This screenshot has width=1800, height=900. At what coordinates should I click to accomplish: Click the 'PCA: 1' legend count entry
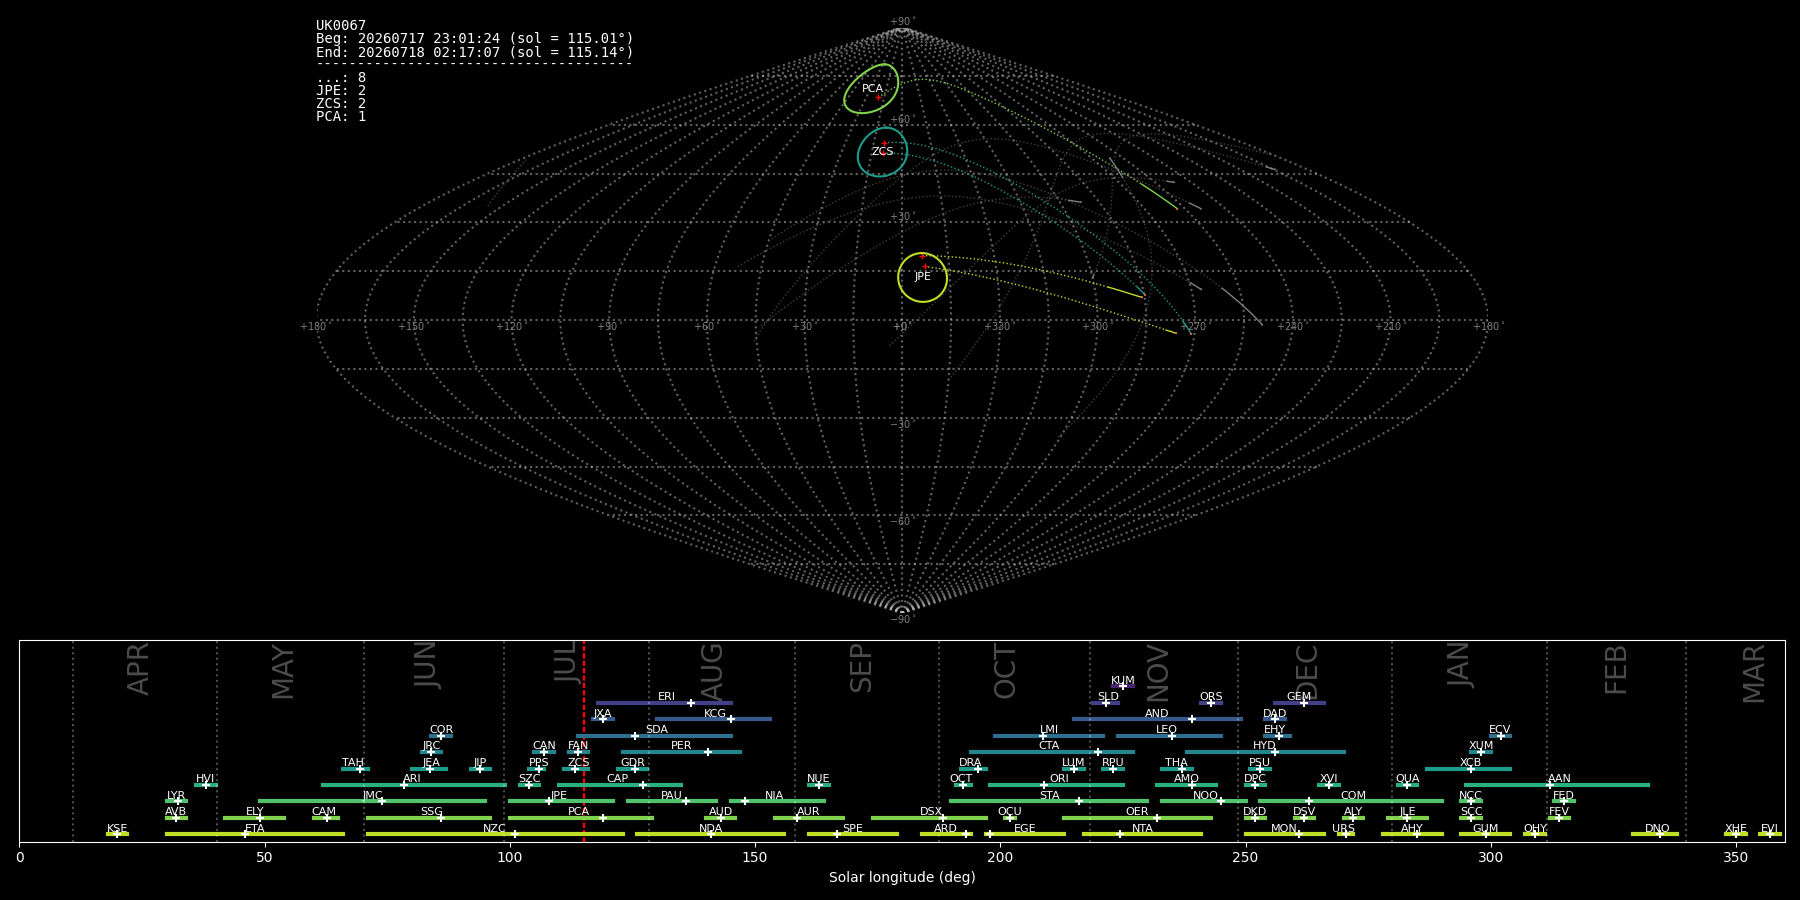pos(341,117)
